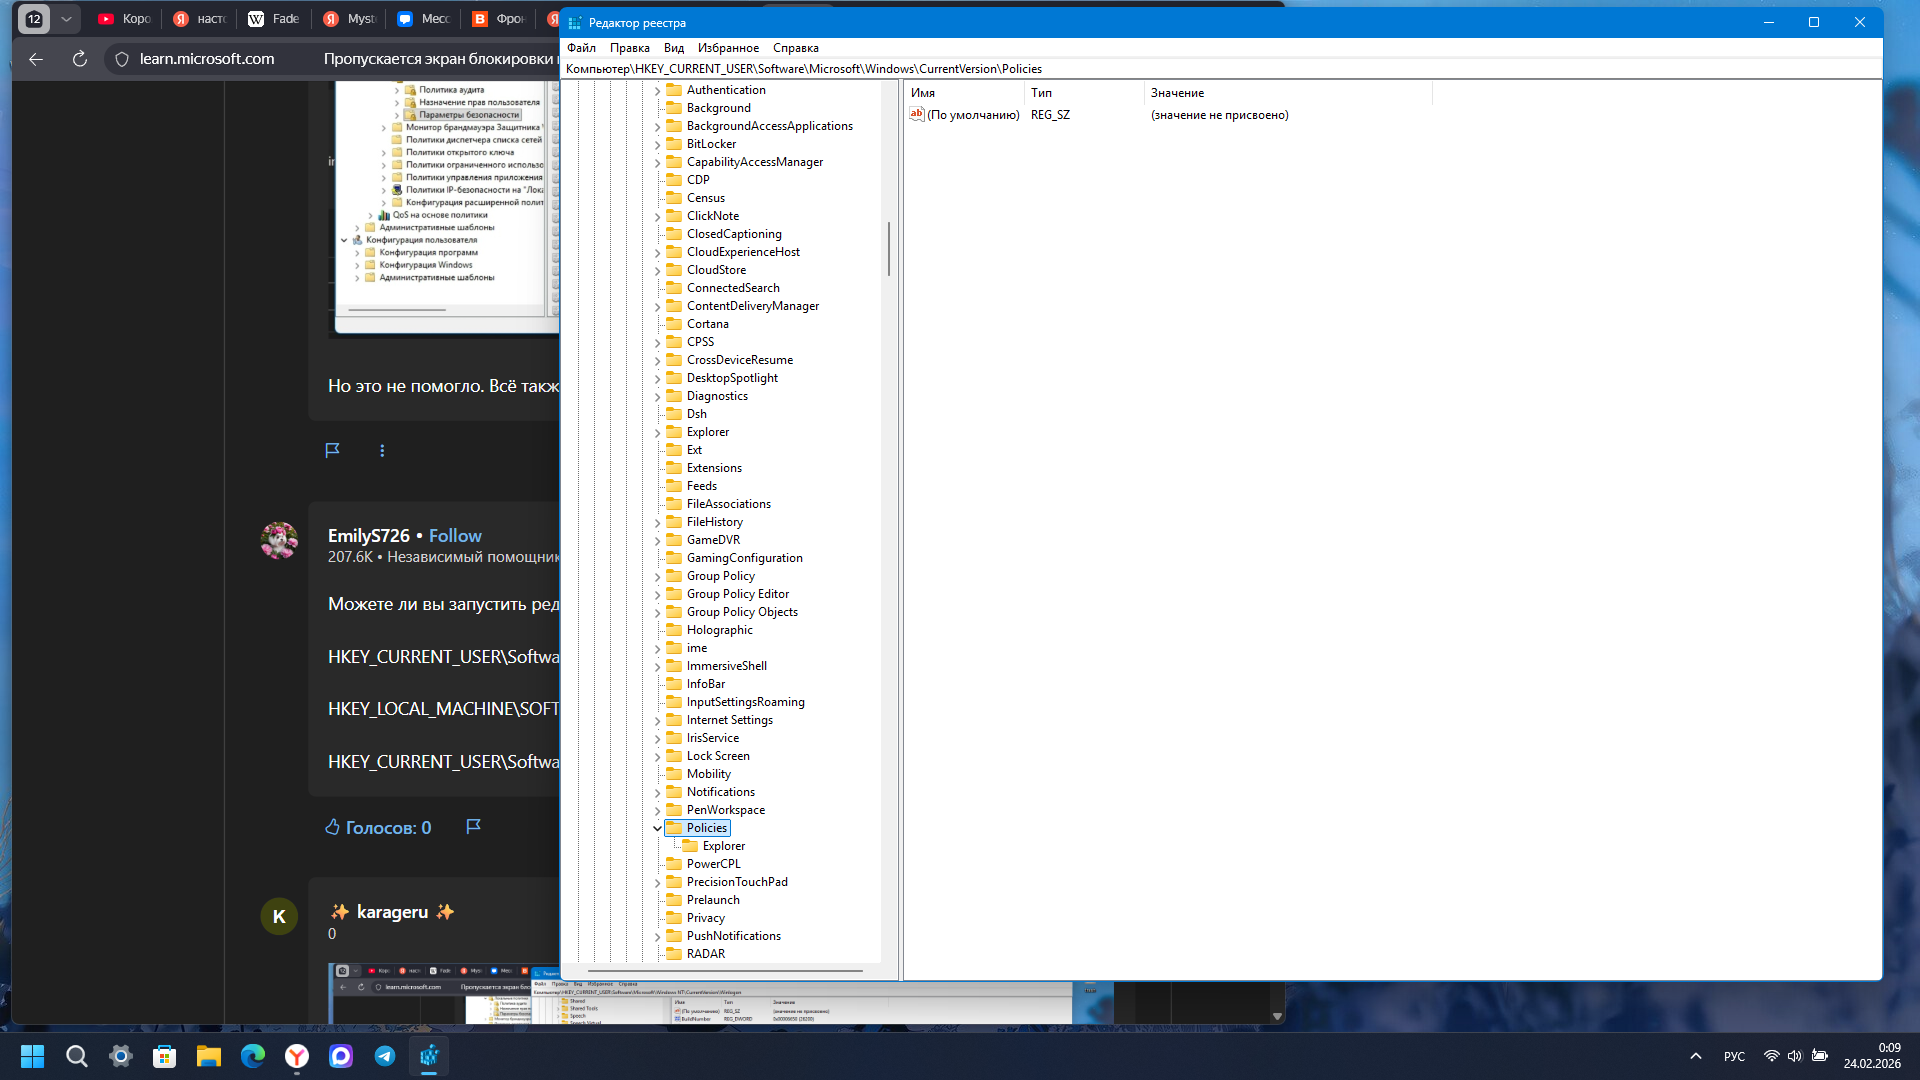This screenshot has width=1920, height=1080.
Task: Open Yandex Browser in taskbar
Action: tap(297, 1056)
